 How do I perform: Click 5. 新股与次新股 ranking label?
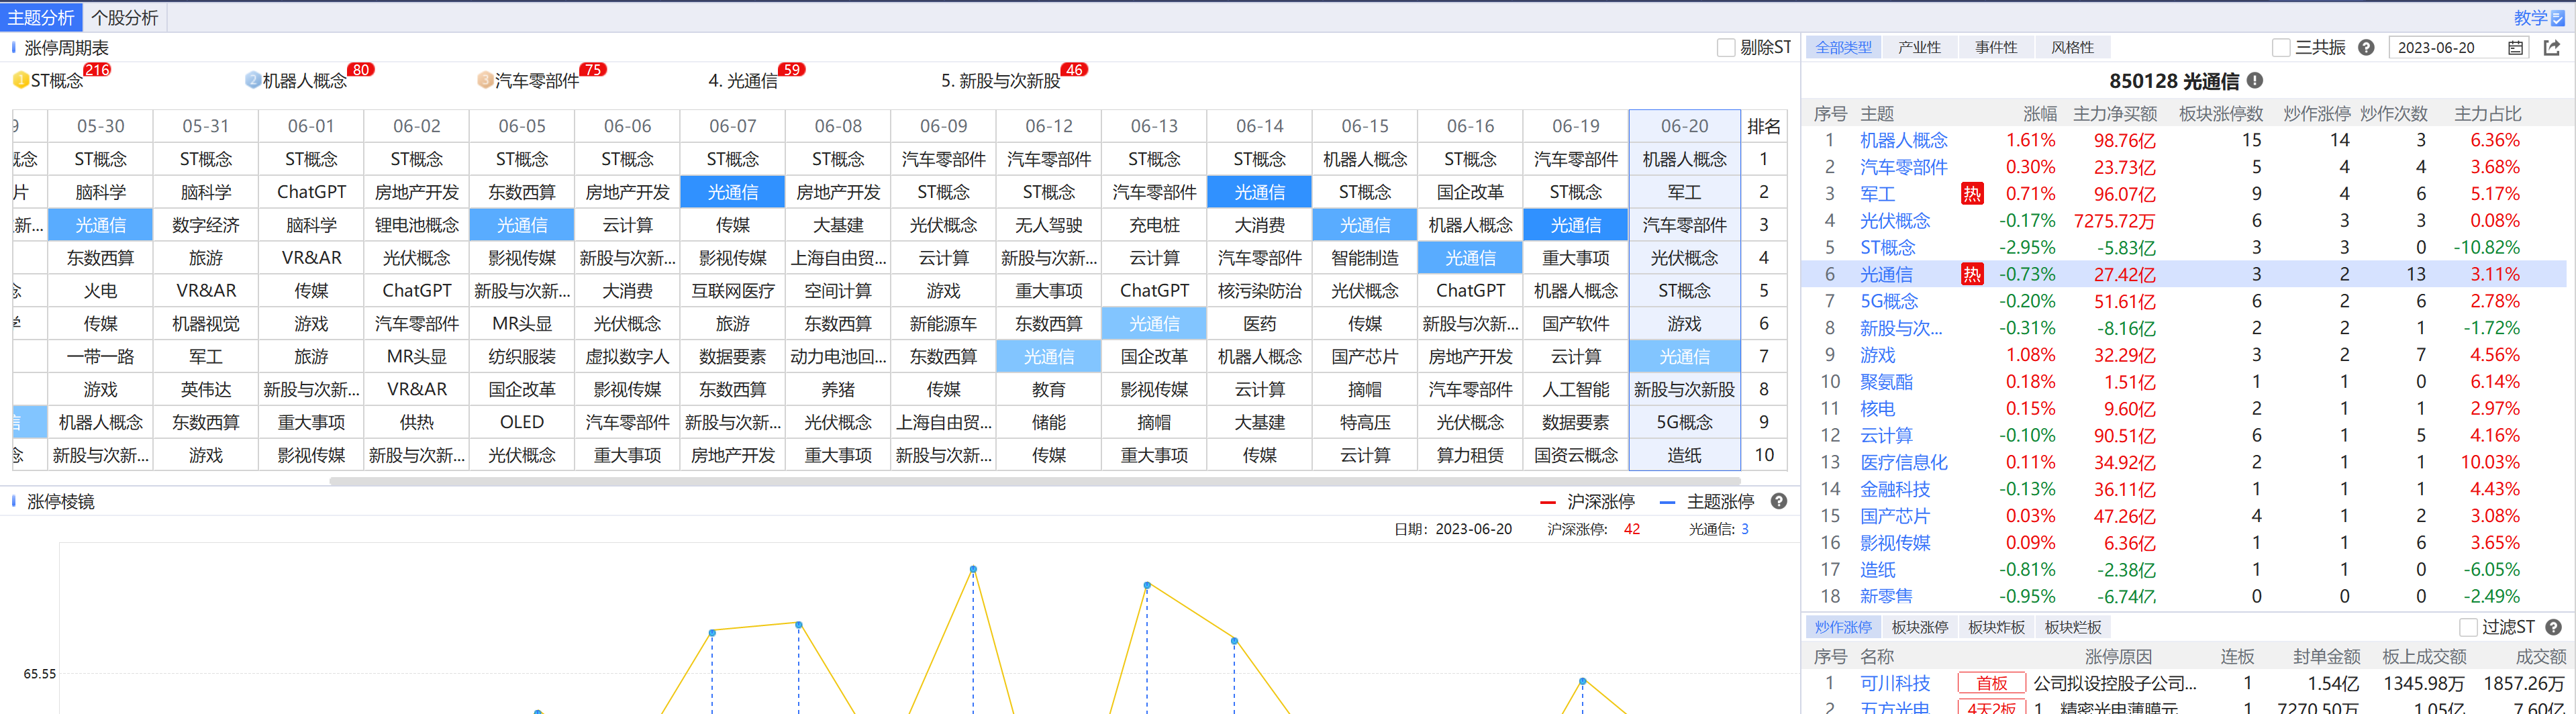1000,80
